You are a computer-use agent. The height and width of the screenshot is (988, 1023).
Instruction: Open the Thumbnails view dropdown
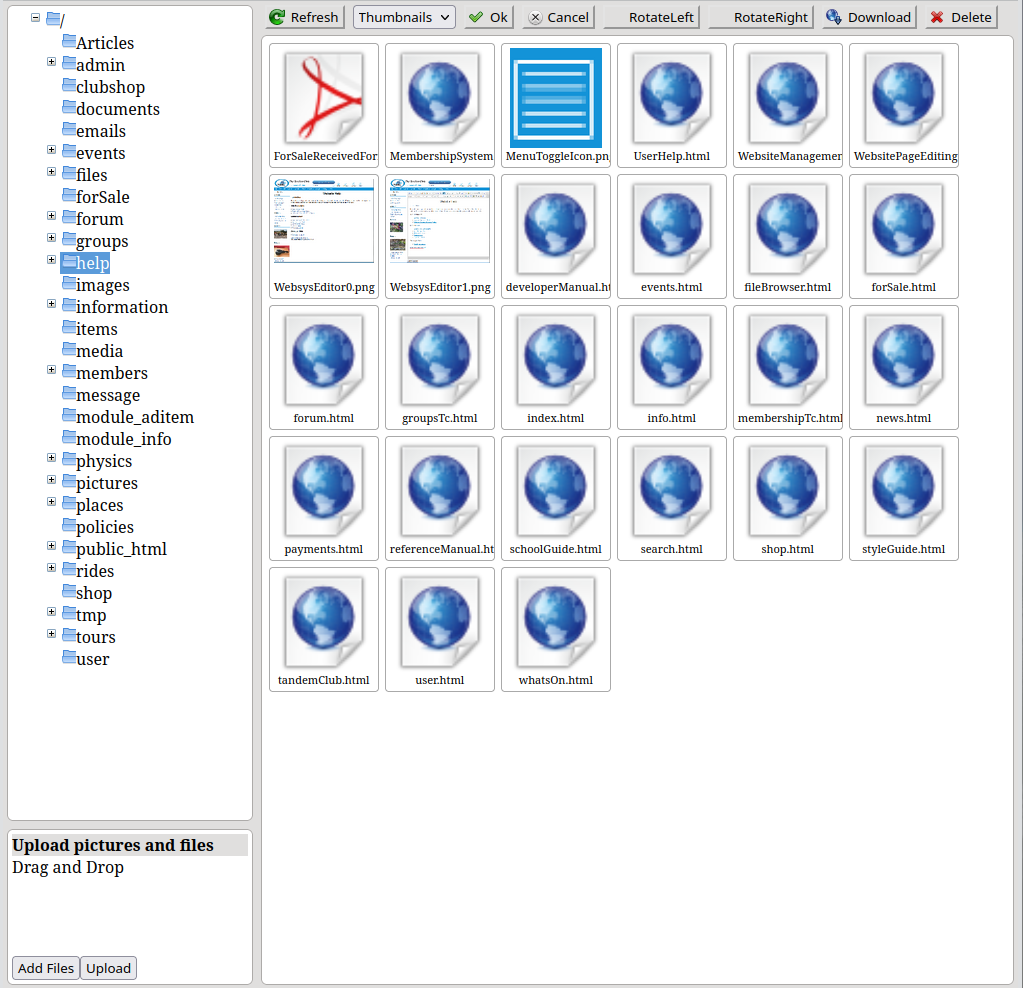coord(404,17)
